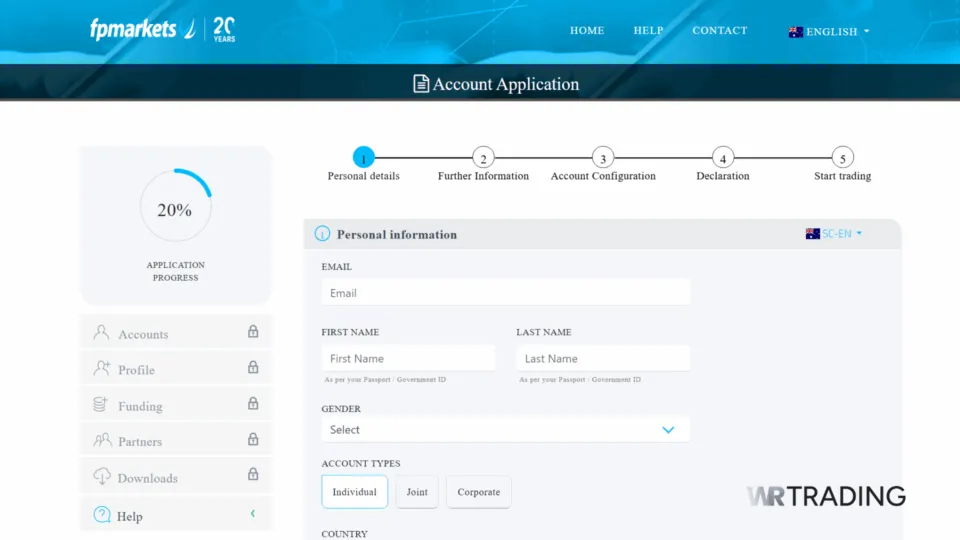Viewport: 960px width, 540px height.
Task: Open the ENGLISH language dropdown
Action: pyautogui.click(x=830, y=32)
